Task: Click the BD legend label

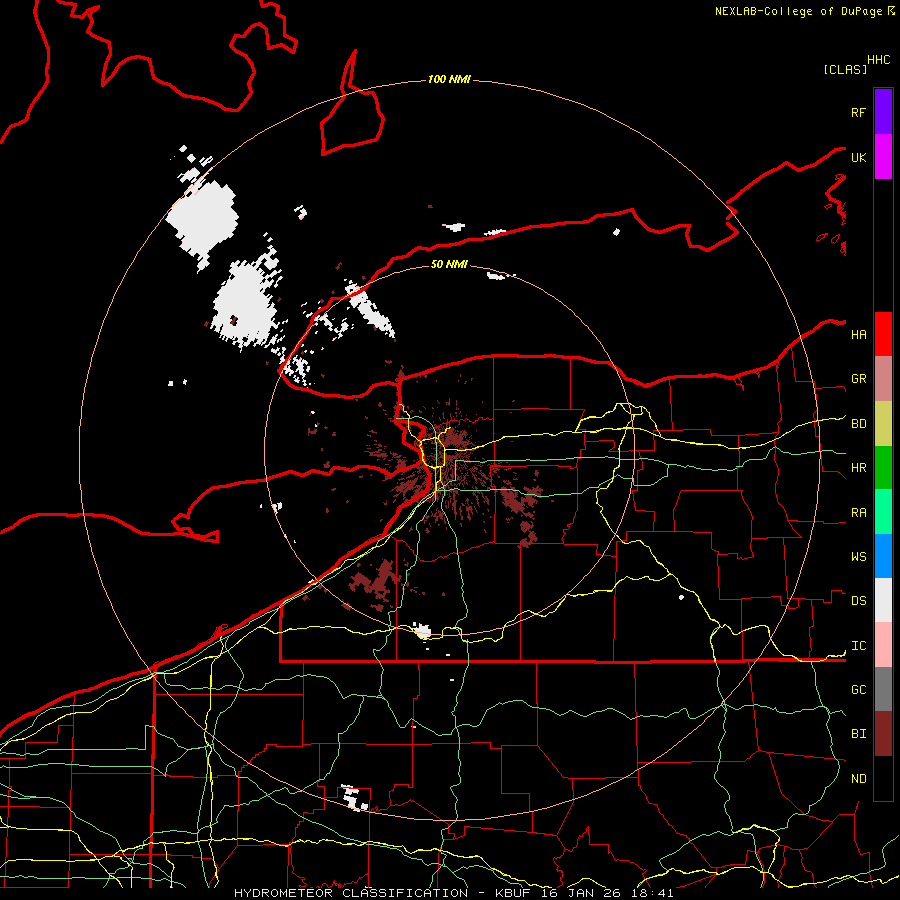Action: click(x=858, y=424)
